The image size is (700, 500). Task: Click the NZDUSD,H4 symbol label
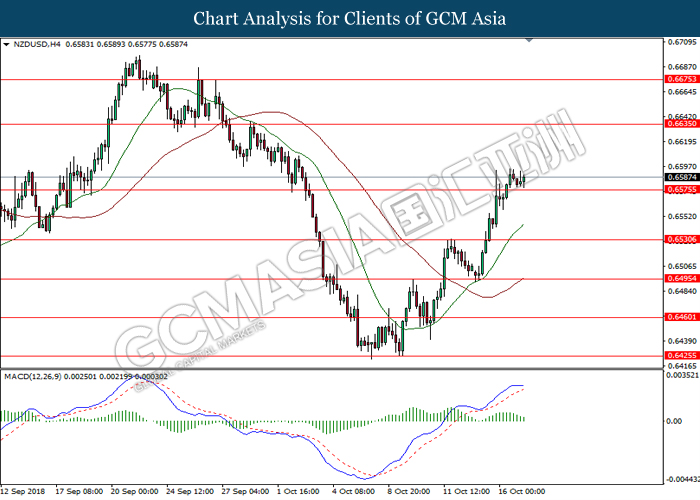tap(37, 44)
